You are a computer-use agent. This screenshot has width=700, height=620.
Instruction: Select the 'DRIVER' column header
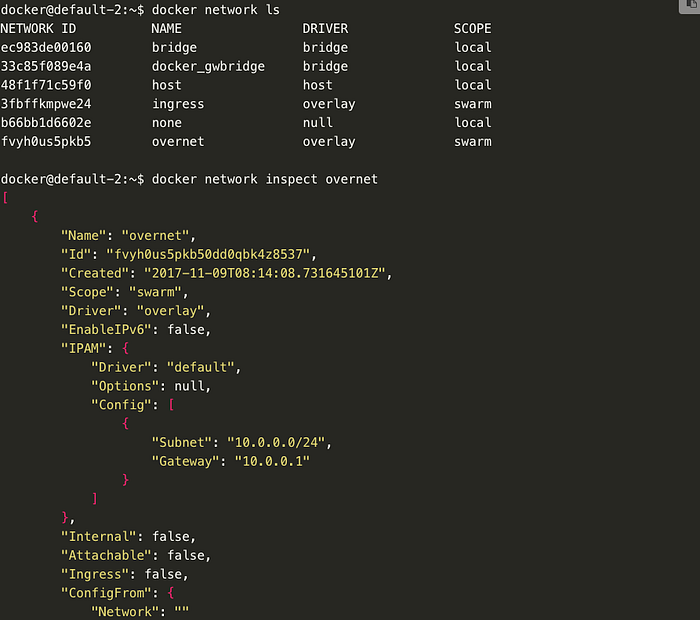[325, 29]
